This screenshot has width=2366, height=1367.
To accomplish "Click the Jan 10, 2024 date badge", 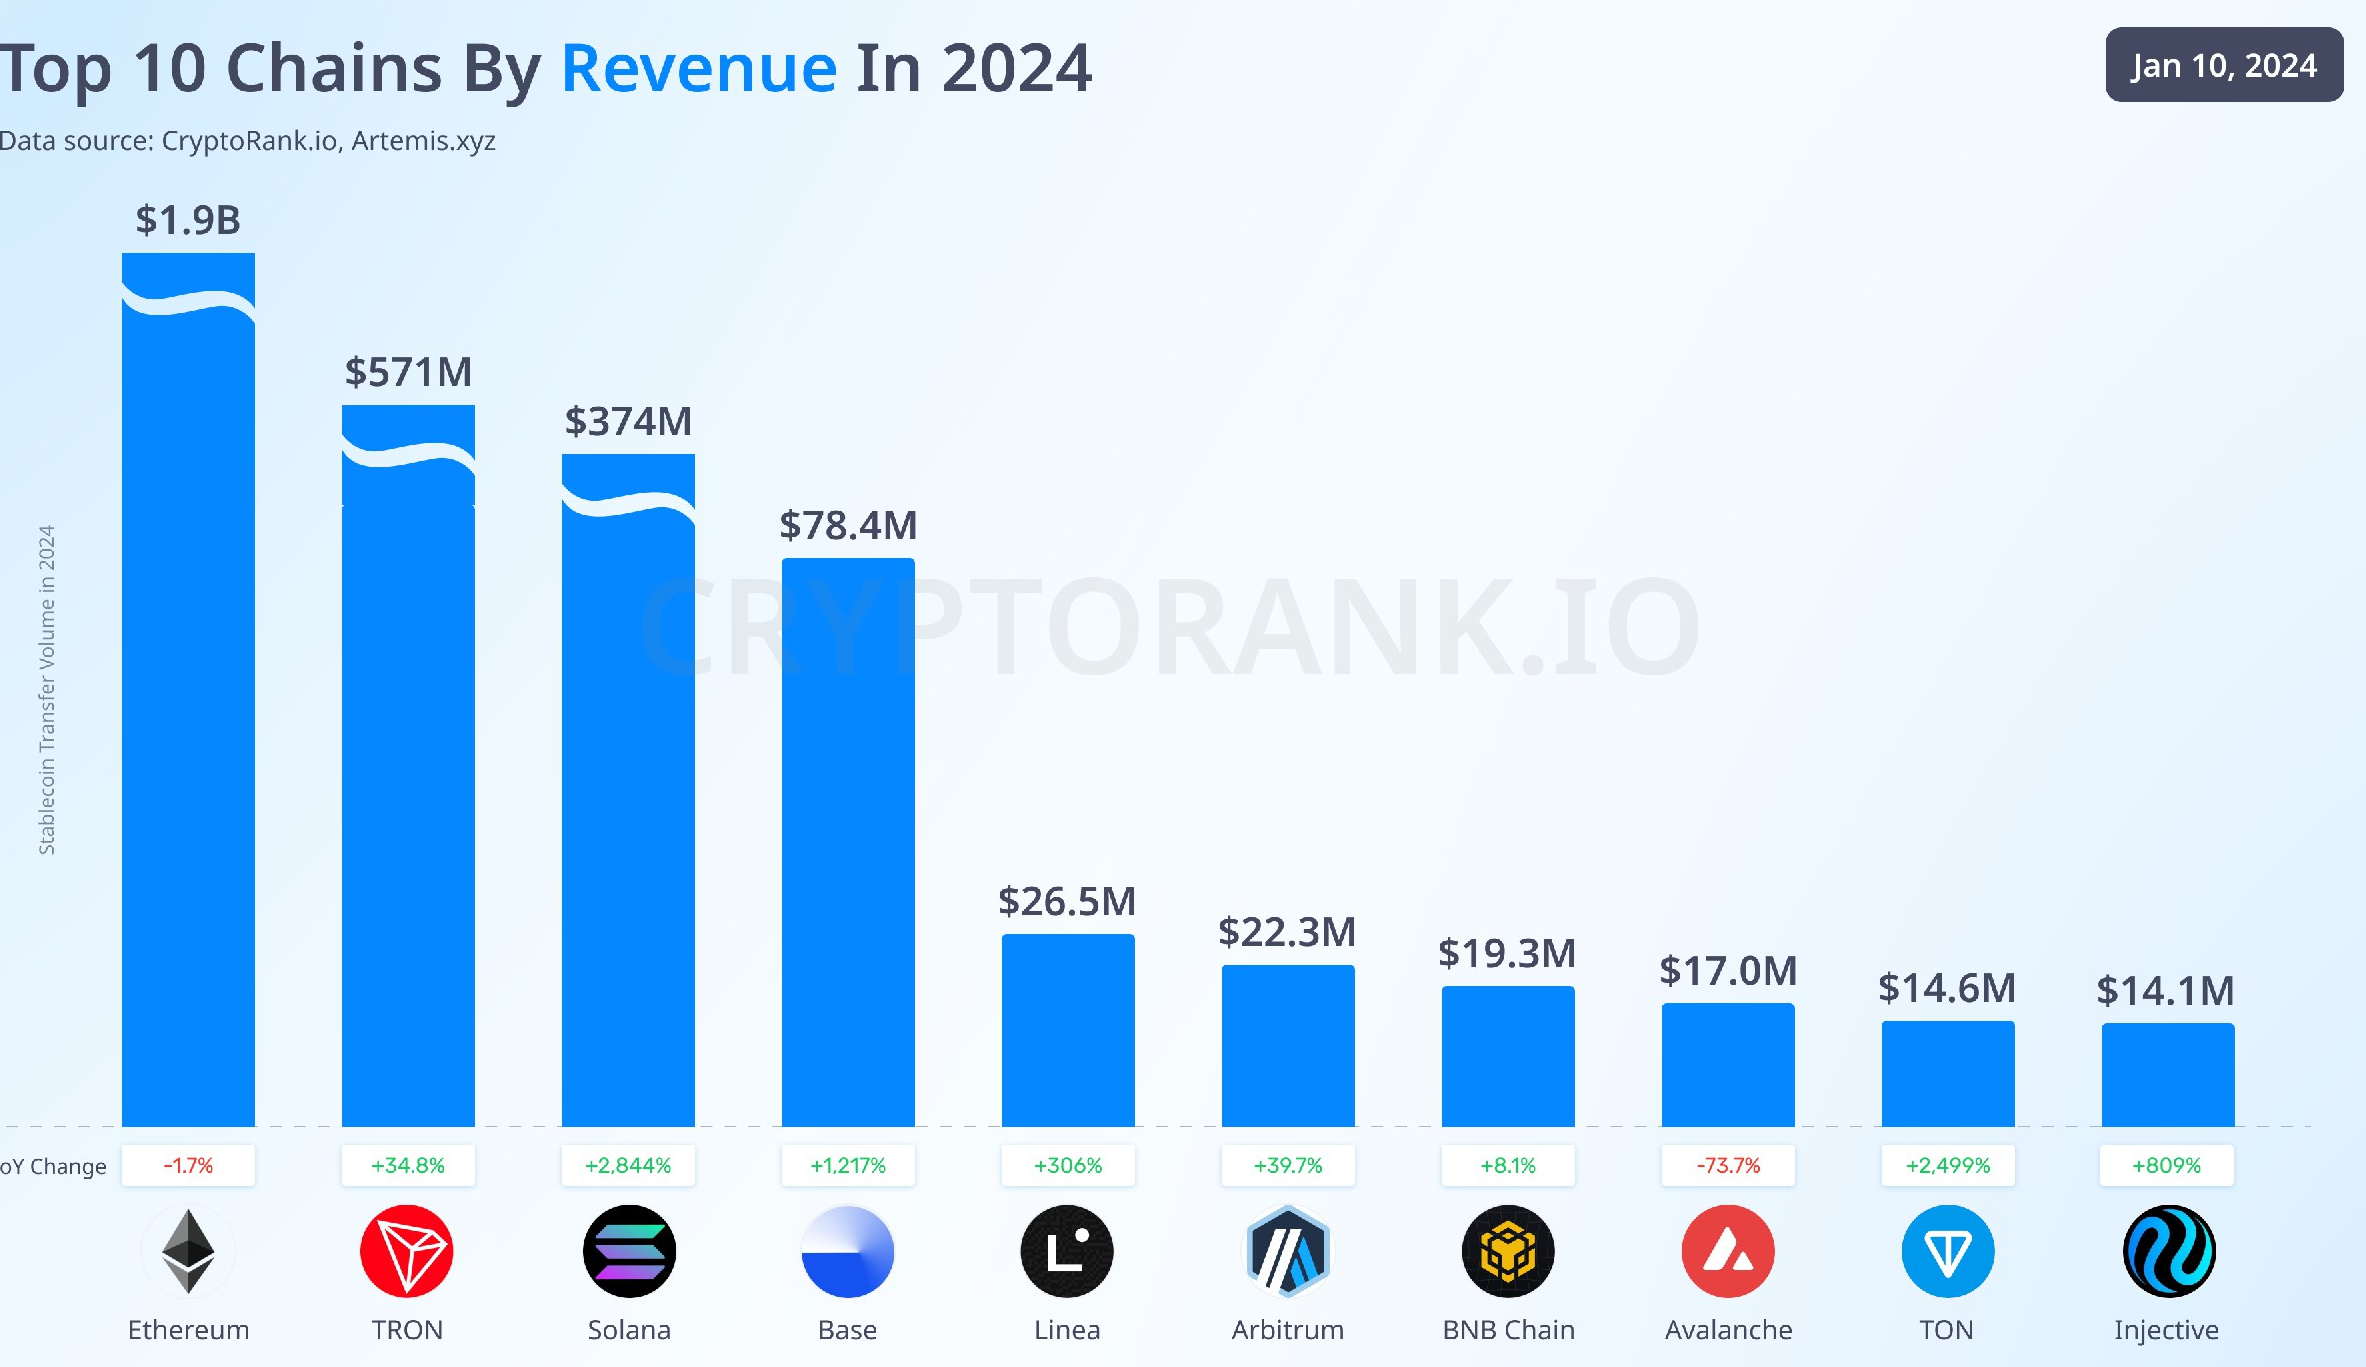I will point(2224,65).
